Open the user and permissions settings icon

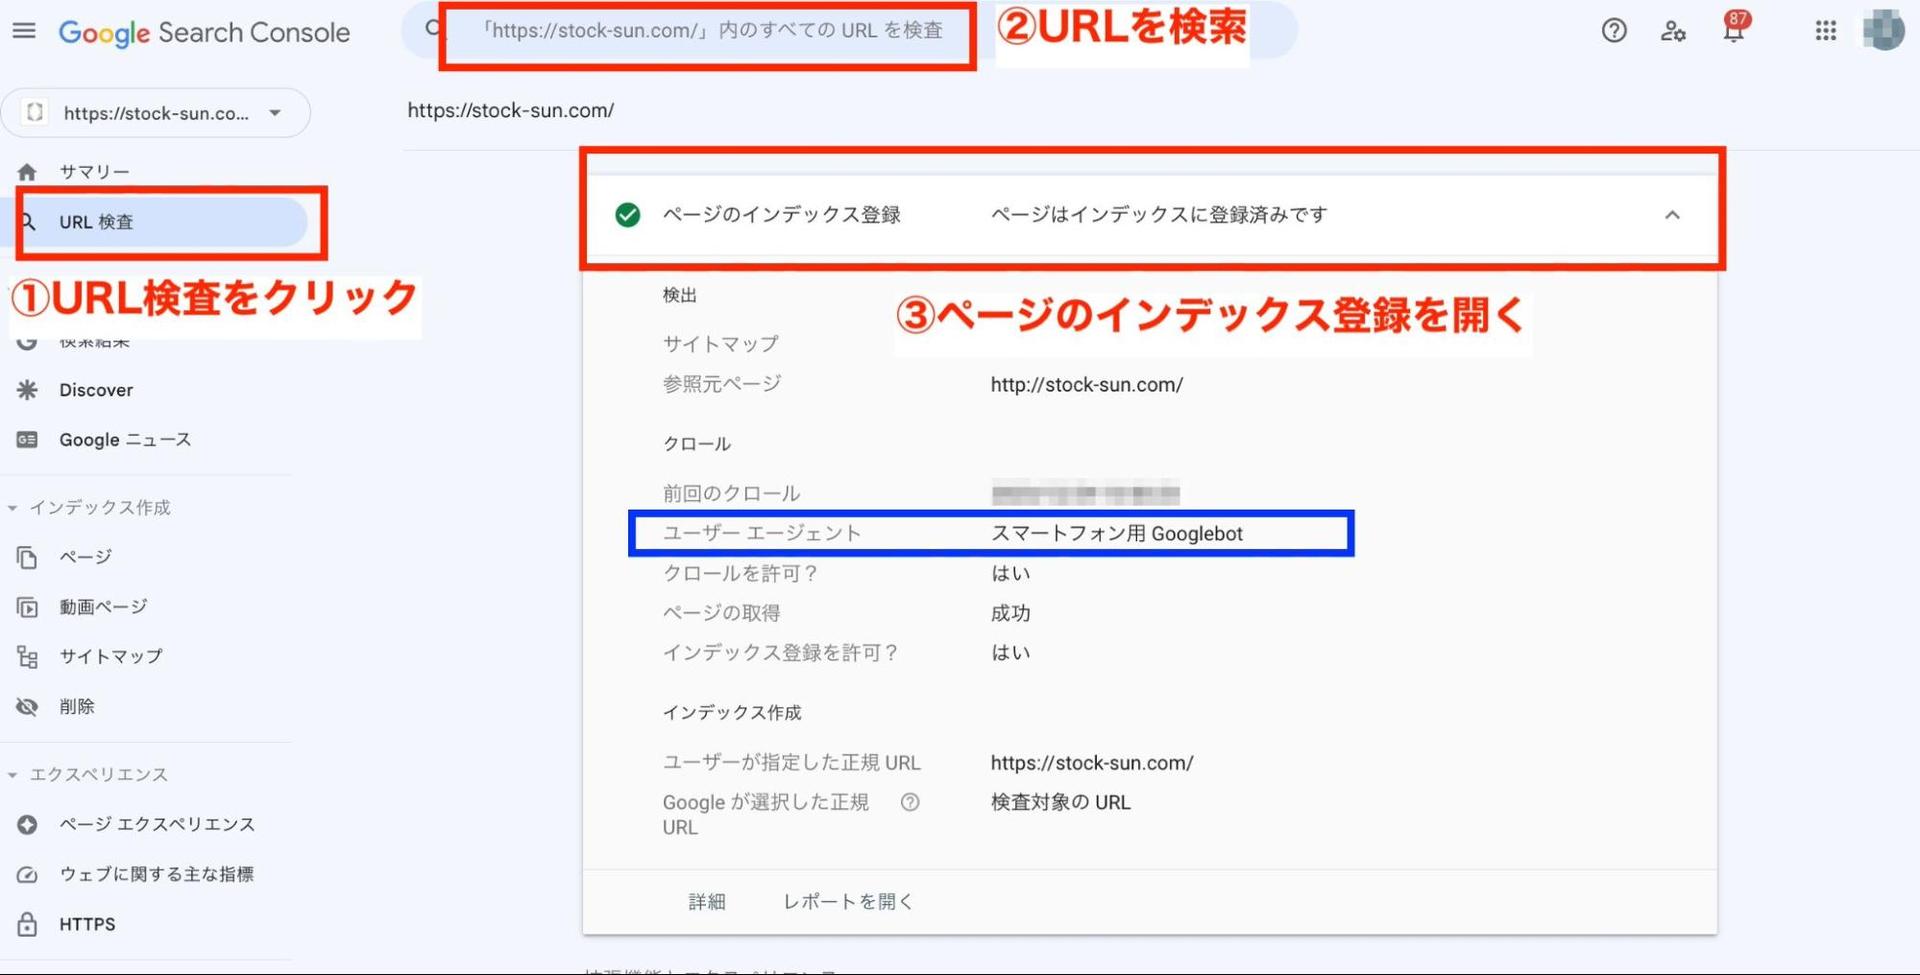(1673, 32)
